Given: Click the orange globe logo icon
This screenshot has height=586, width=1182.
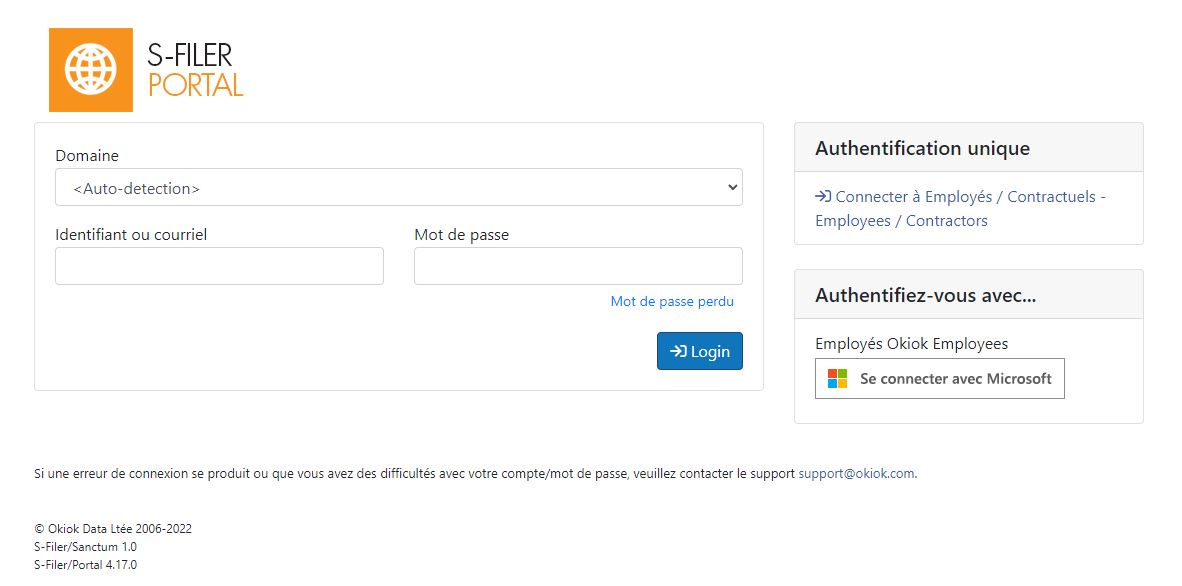Looking at the screenshot, I should [90, 69].
